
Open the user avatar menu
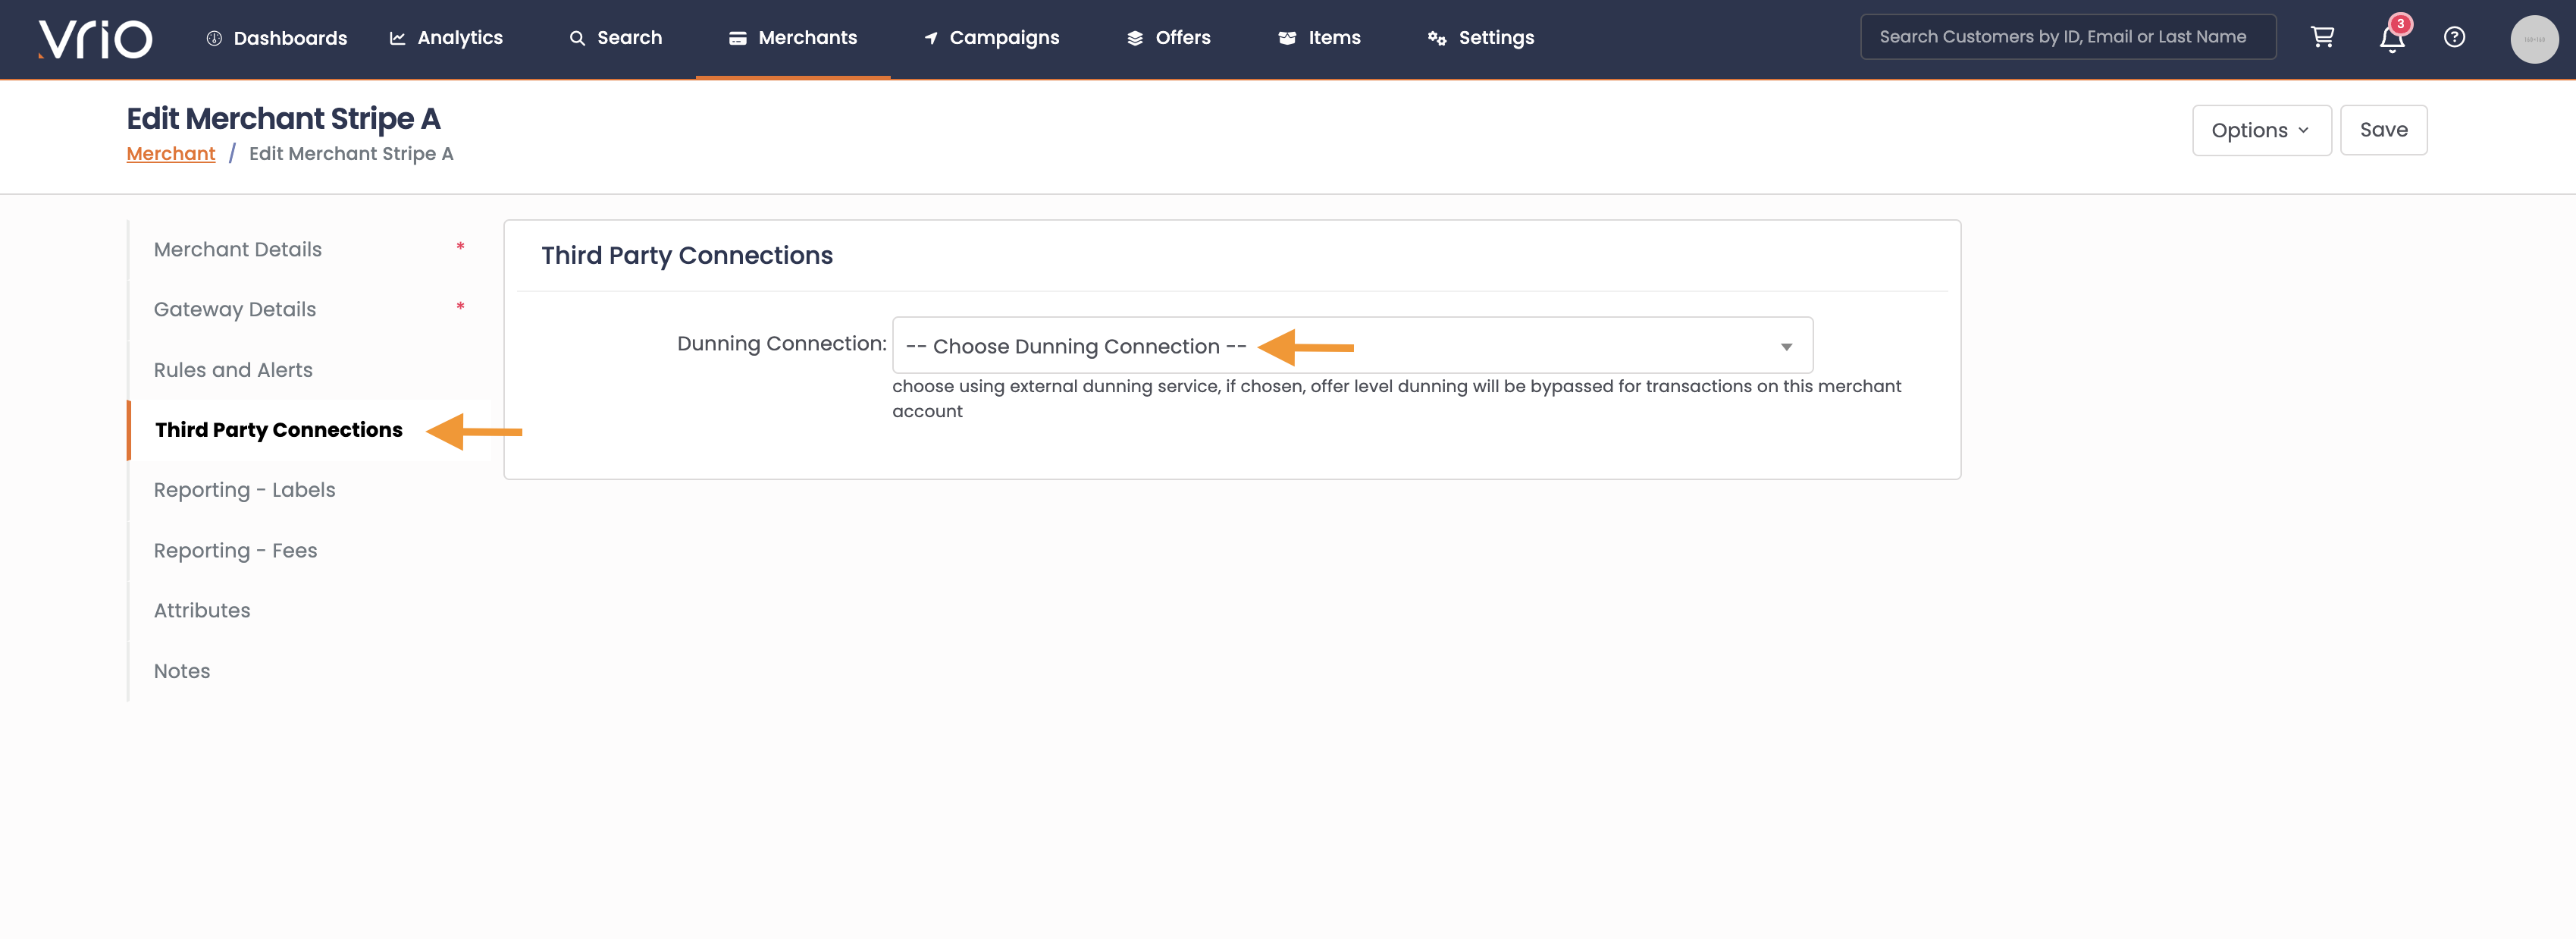tap(2534, 39)
